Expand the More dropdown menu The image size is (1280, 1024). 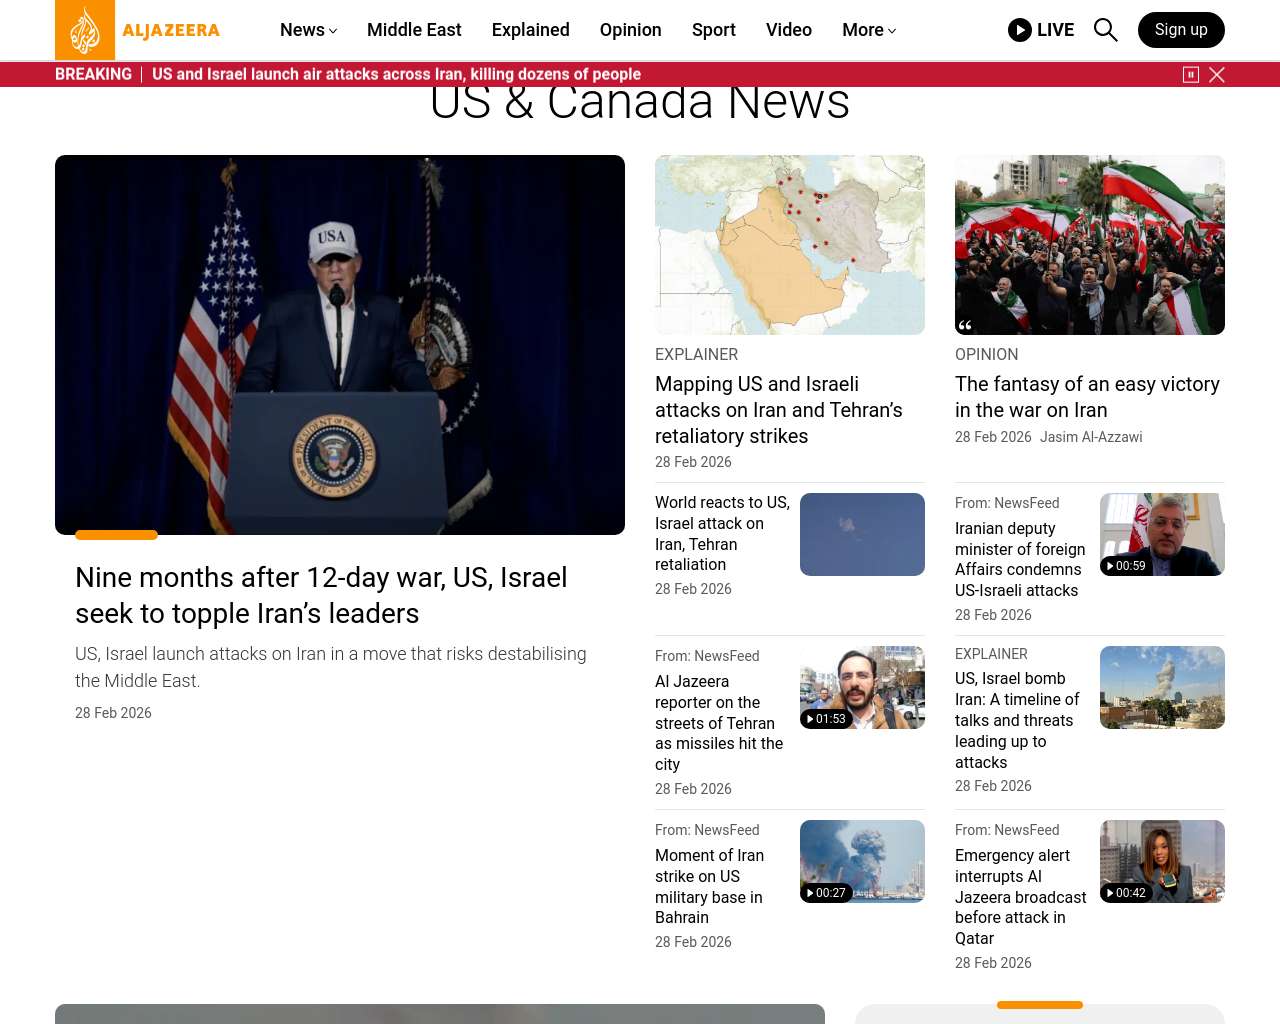(x=868, y=30)
